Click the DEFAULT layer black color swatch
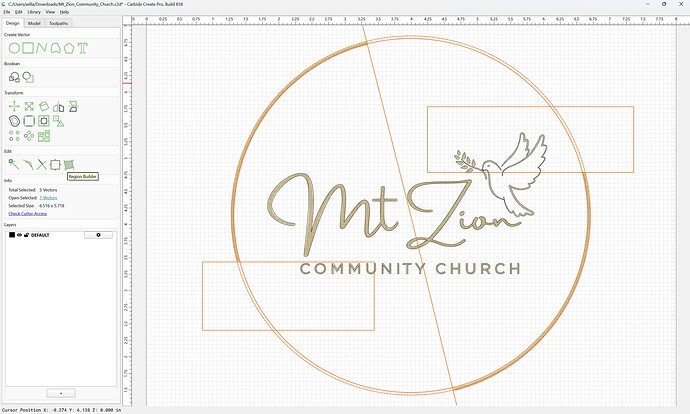Viewport: 690px width, 414px height. pos(12,235)
